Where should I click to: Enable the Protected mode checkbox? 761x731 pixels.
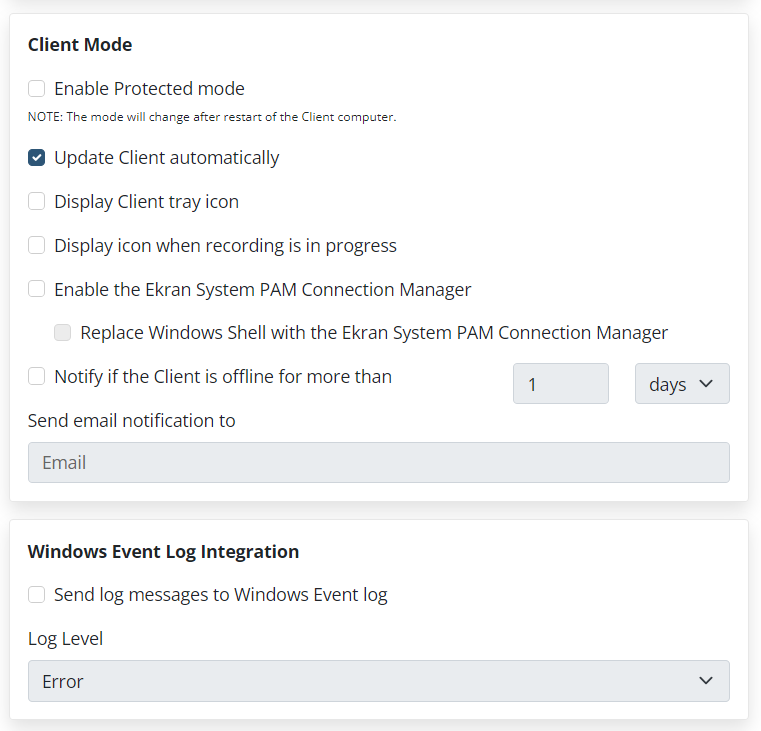tap(37, 89)
